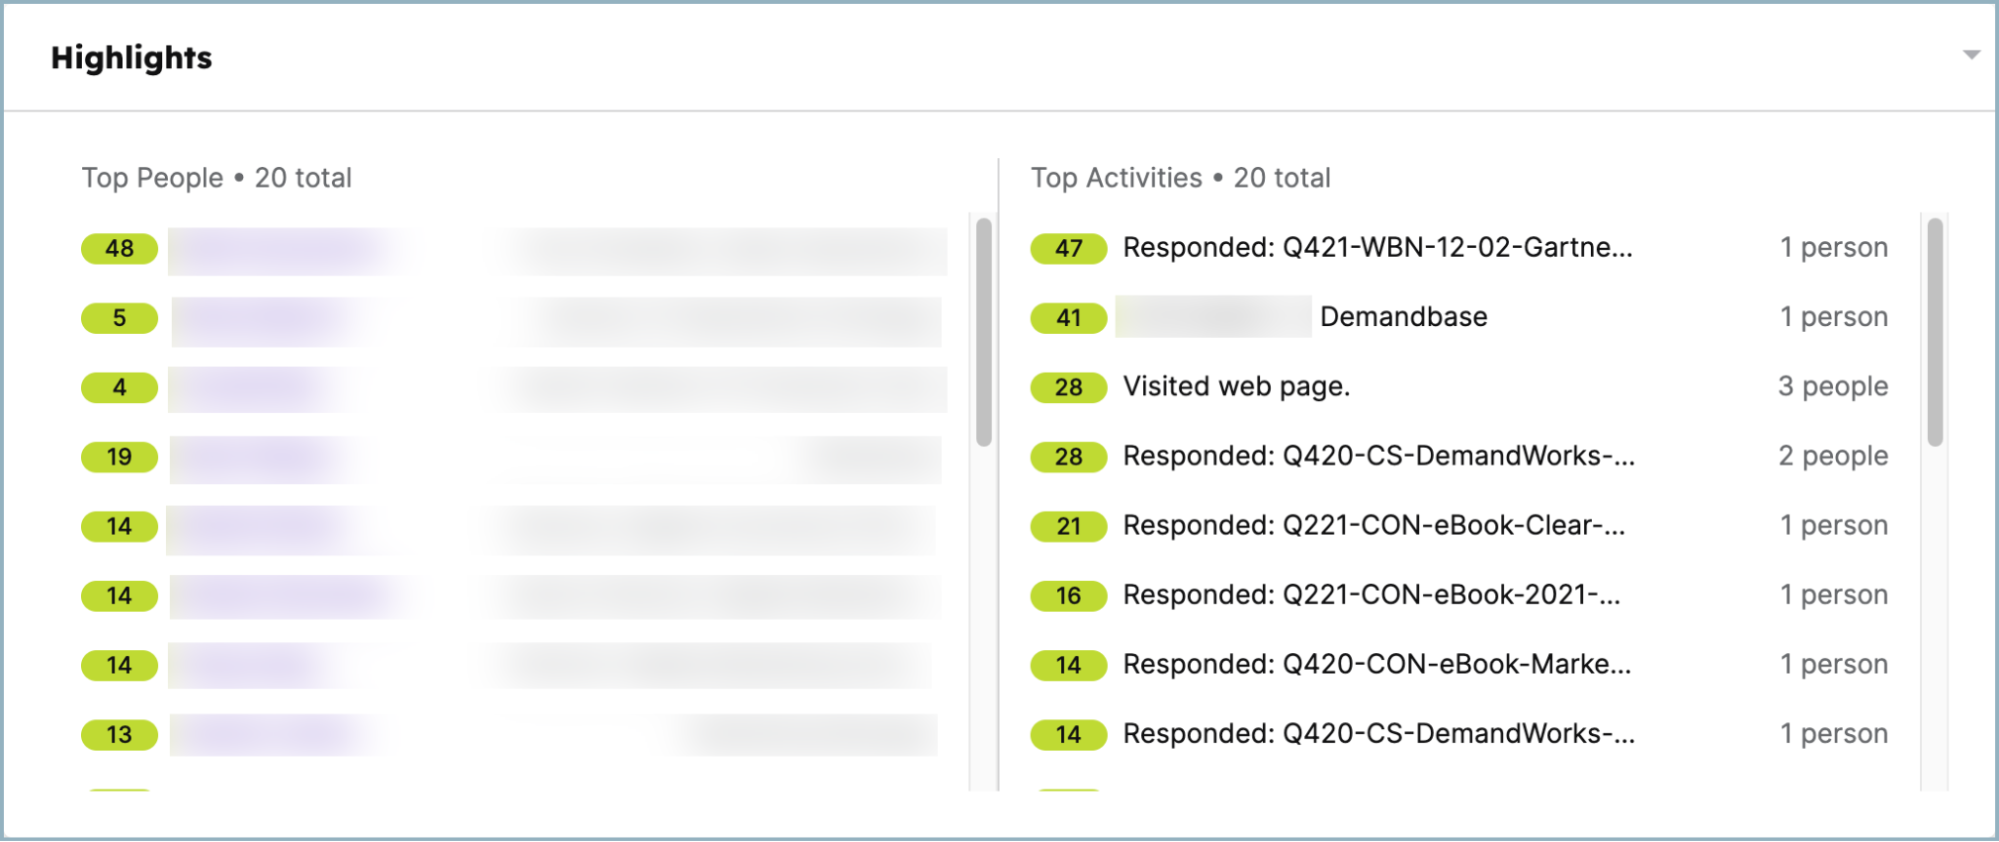Click the 19 score badge in Top People
This screenshot has height=842, width=1999.
point(119,457)
